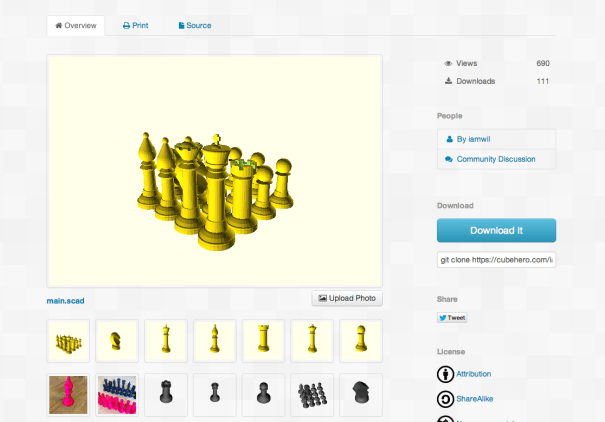Select the dark gray pawn thumbnail
The width and height of the screenshot is (605, 422).
coord(264,395)
